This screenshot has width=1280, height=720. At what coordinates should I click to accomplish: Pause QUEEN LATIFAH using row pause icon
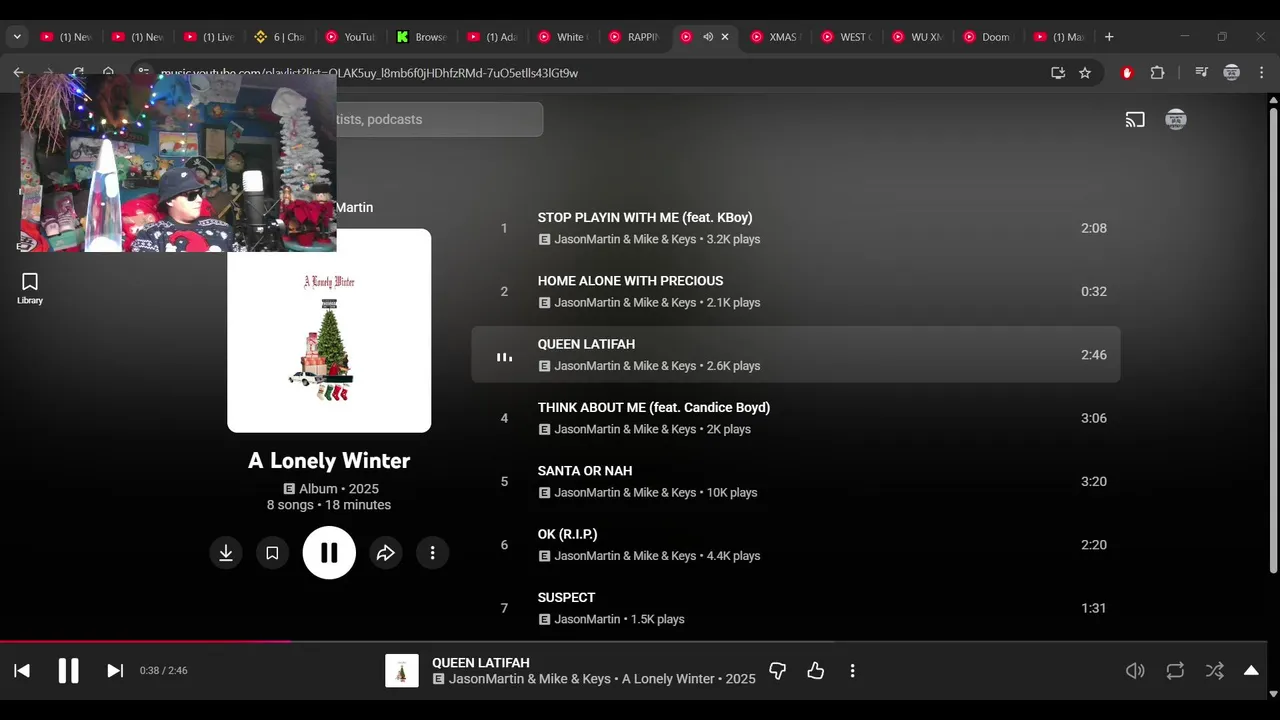pos(504,356)
